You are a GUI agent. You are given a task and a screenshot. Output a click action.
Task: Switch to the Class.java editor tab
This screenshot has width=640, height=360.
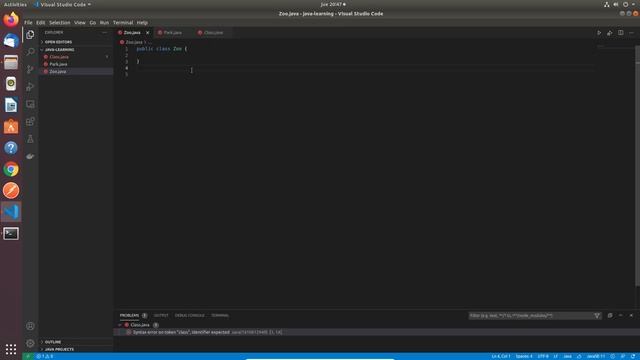[x=213, y=33]
